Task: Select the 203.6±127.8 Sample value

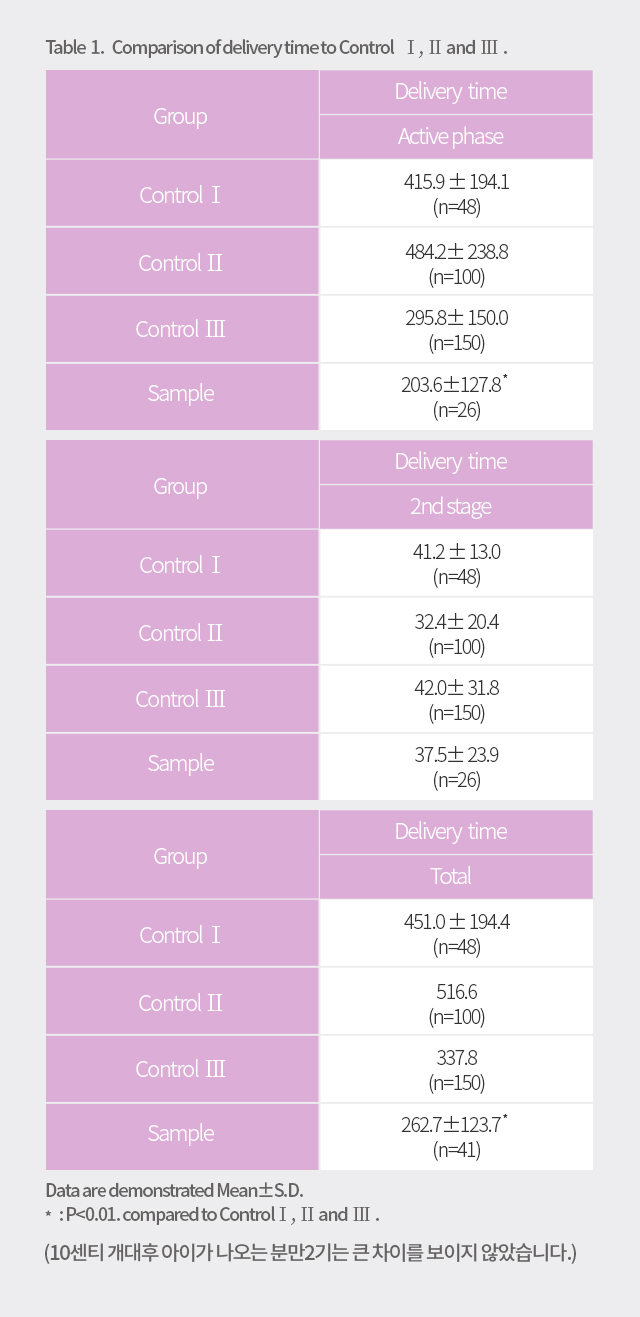Action: (x=456, y=397)
